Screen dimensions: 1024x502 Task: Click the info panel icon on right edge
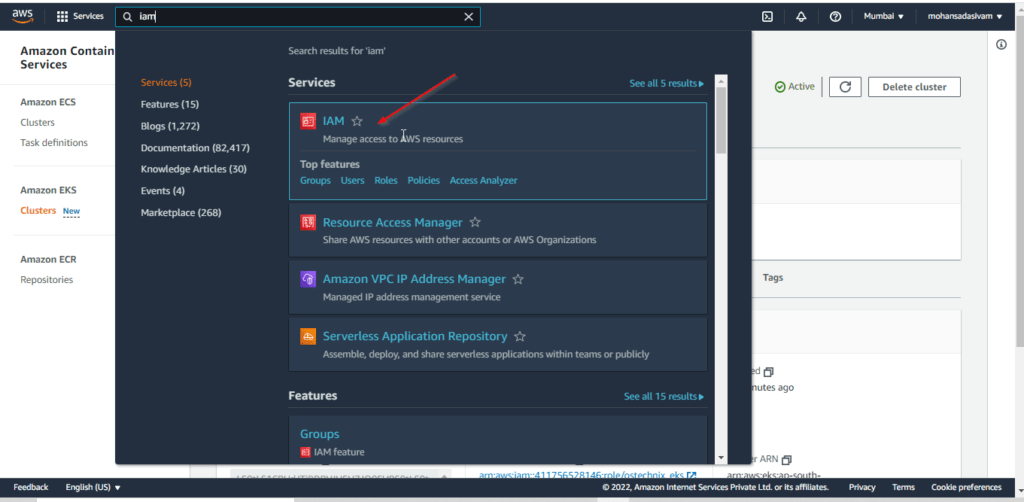click(x=1001, y=44)
